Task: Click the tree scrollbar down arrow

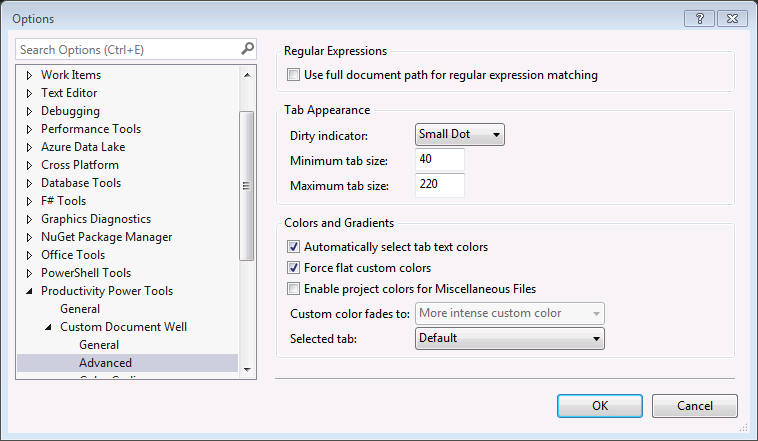Action: coord(247,370)
